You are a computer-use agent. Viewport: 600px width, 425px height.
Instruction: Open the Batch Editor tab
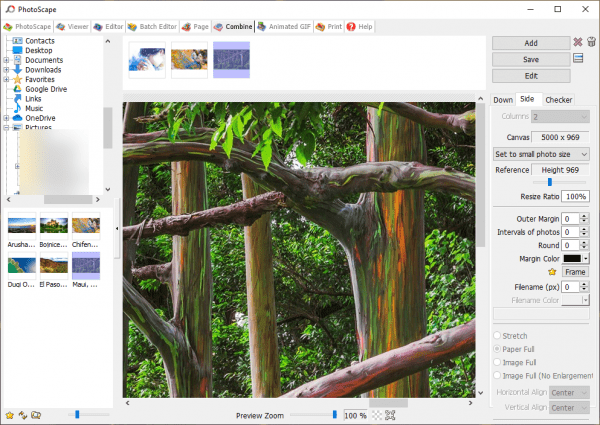point(152,26)
